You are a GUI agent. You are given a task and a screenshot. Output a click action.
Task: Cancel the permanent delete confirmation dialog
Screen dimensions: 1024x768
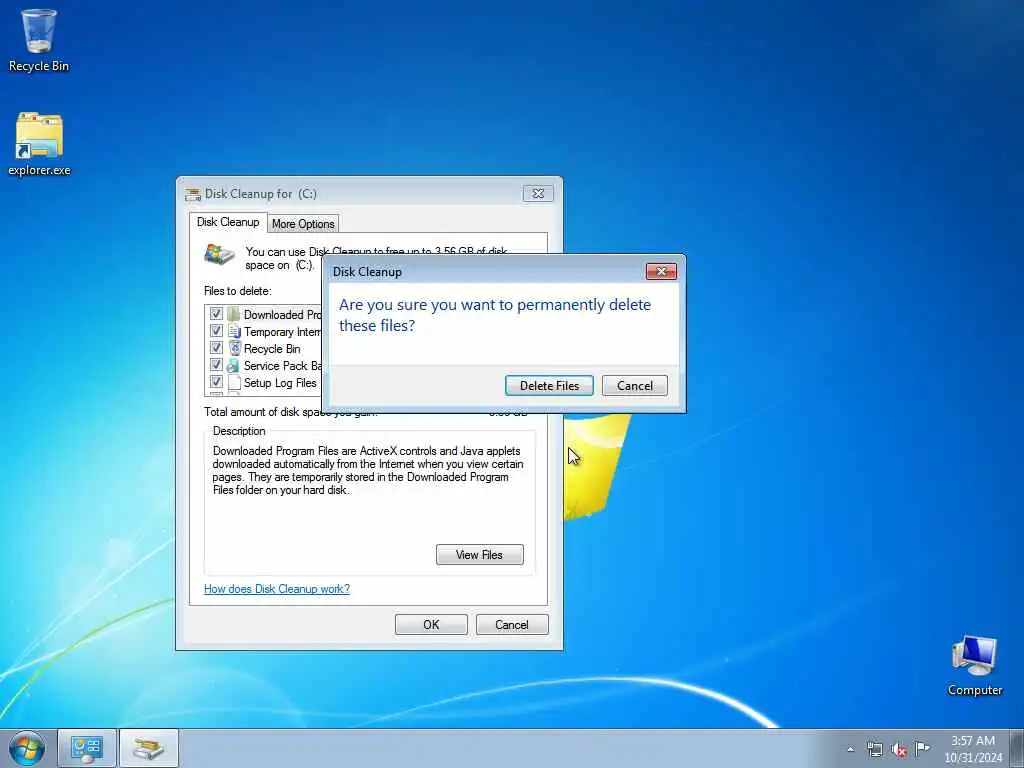[634, 385]
